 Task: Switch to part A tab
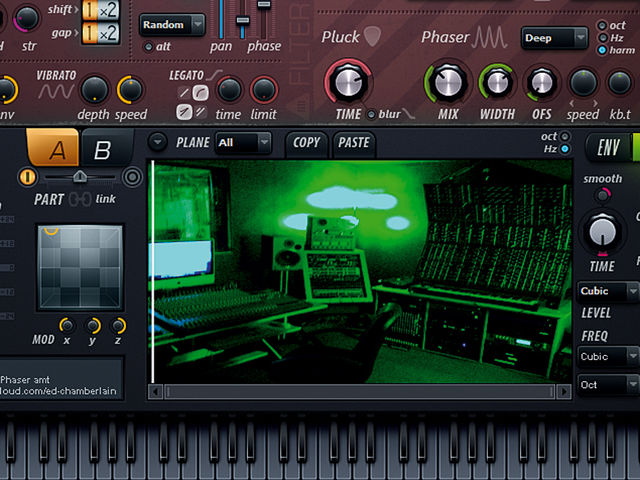tap(53, 147)
